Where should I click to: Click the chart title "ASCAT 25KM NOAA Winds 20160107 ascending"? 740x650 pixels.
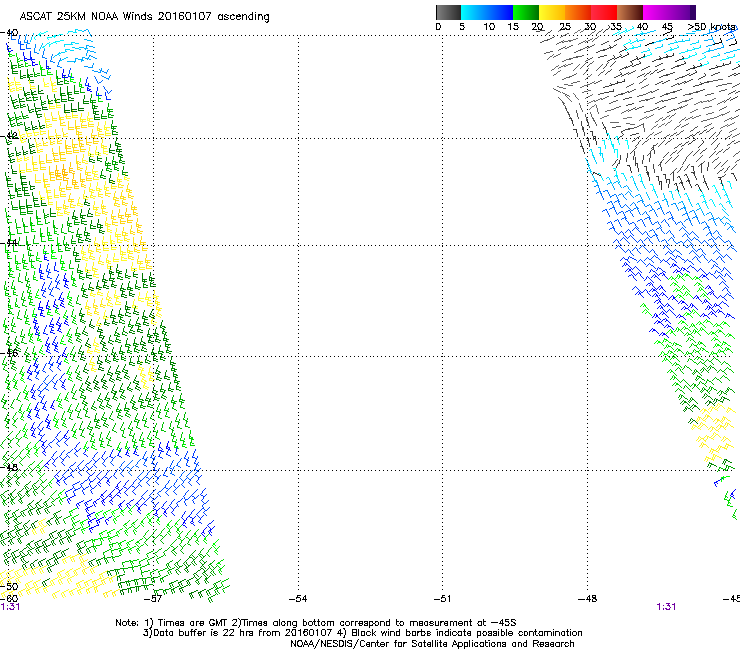pos(144,17)
